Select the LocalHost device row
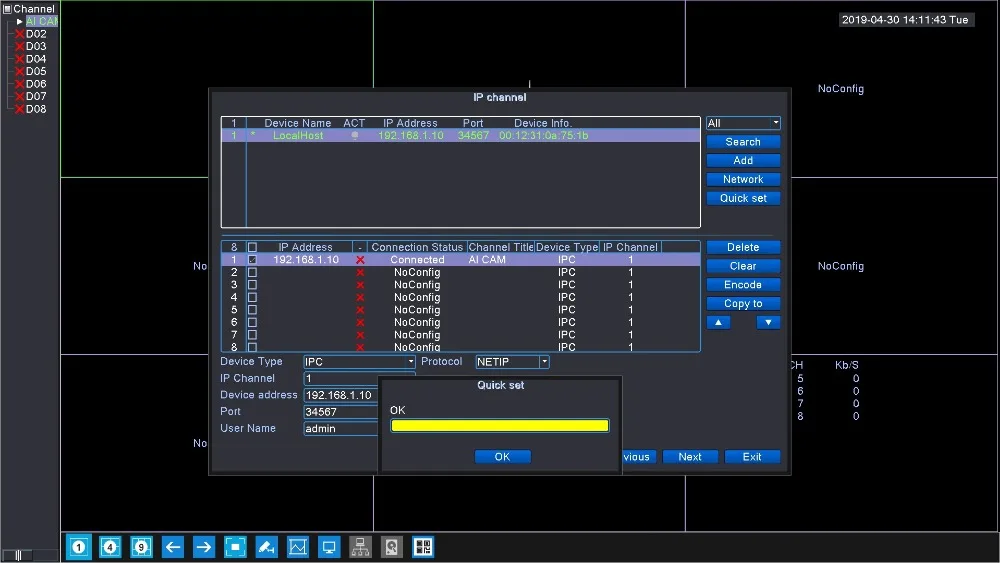The width and height of the screenshot is (1000, 563). (x=460, y=136)
